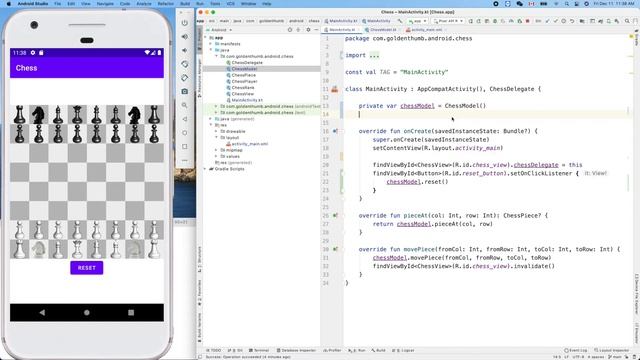This screenshot has height=360, width=640.
Task: Click Project panel select-opened-file target icon
Action: pos(290,30)
